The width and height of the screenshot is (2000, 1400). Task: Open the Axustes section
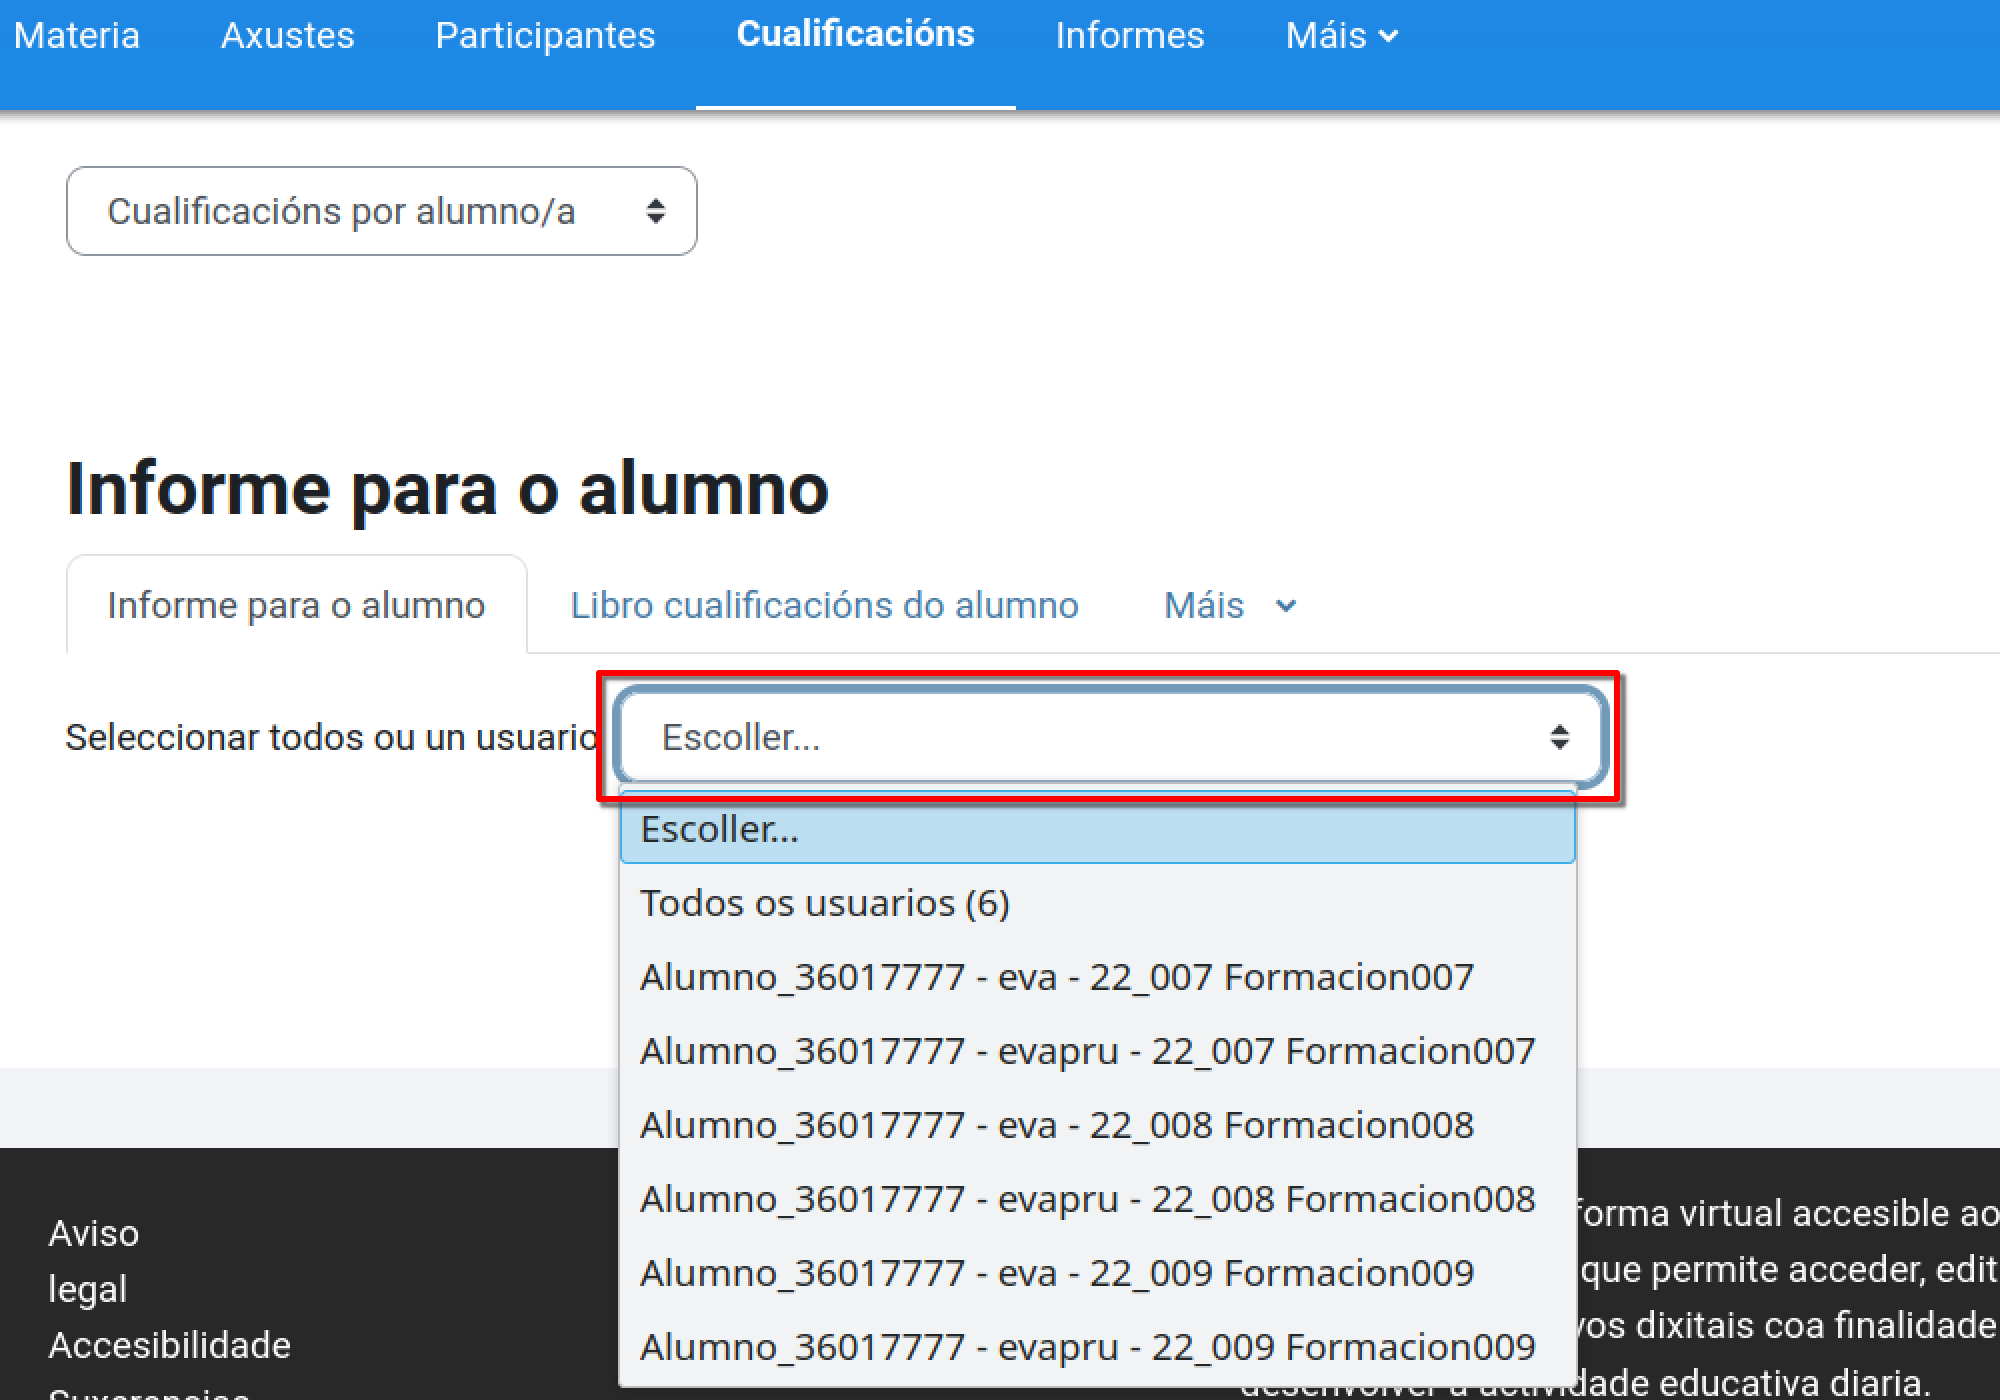[287, 36]
